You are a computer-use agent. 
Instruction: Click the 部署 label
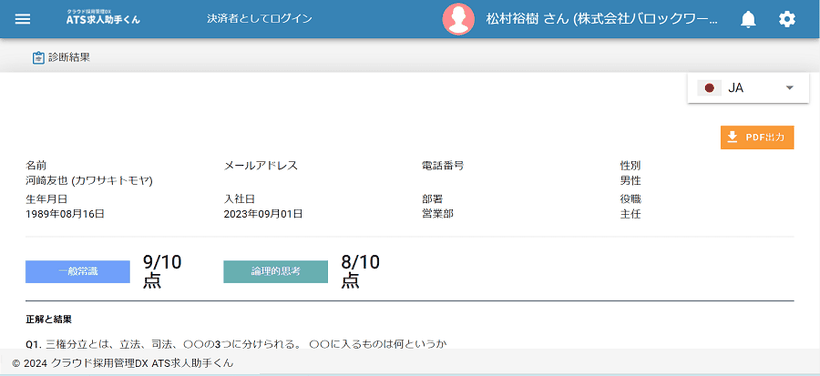(432, 199)
